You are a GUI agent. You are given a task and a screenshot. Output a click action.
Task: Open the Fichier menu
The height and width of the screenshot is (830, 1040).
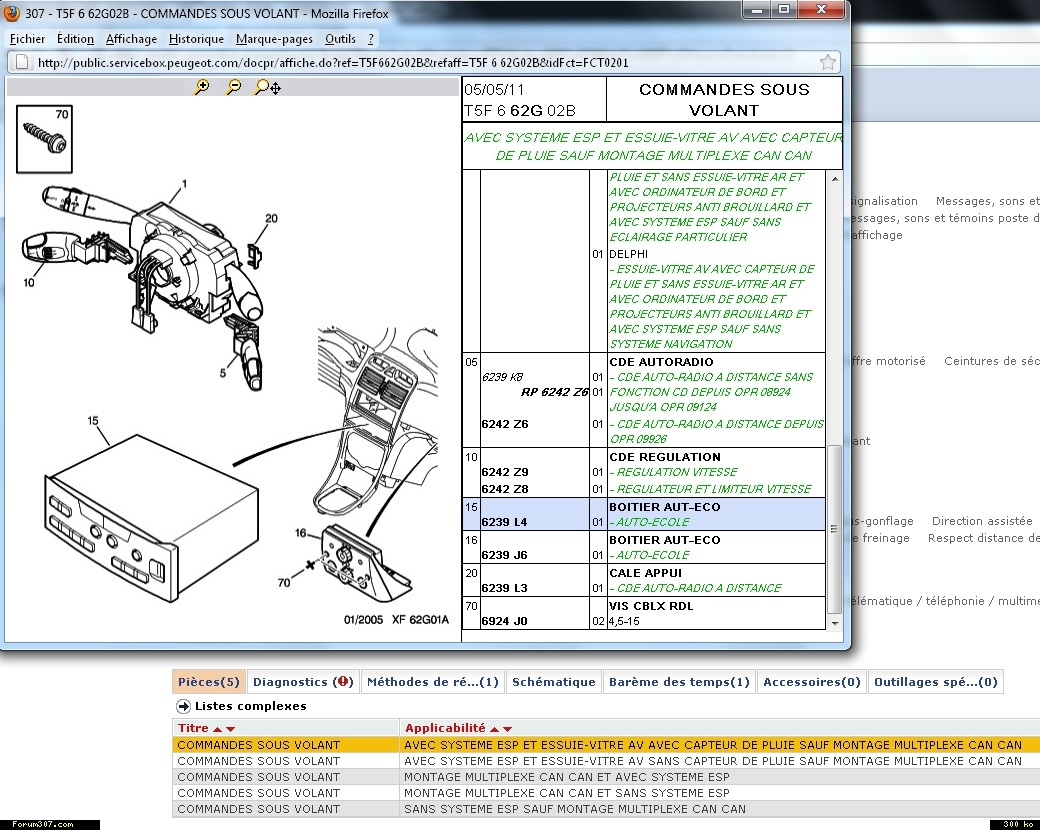[x=27, y=38]
